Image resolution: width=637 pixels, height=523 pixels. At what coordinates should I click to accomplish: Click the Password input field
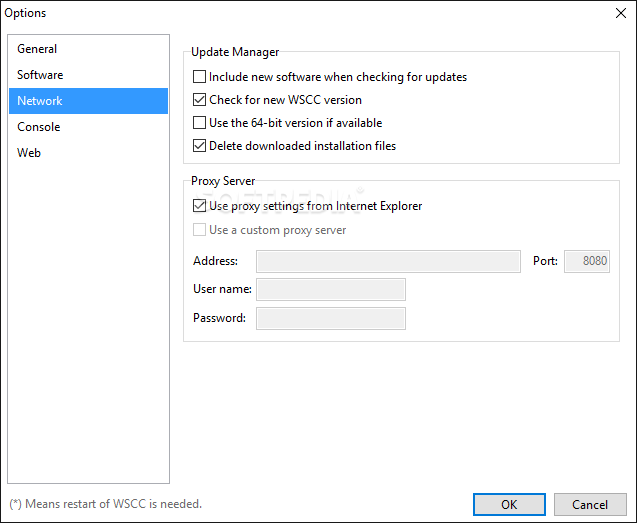(331, 319)
